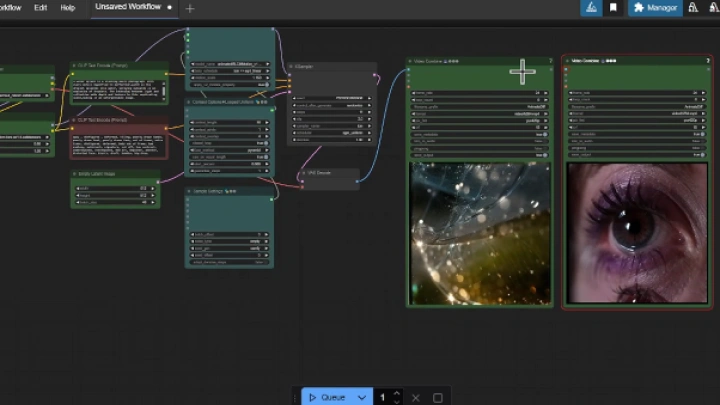This screenshot has height=405, width=720.
Task: Collapse the Context Options Looped Uniform node
Action: 188,102
